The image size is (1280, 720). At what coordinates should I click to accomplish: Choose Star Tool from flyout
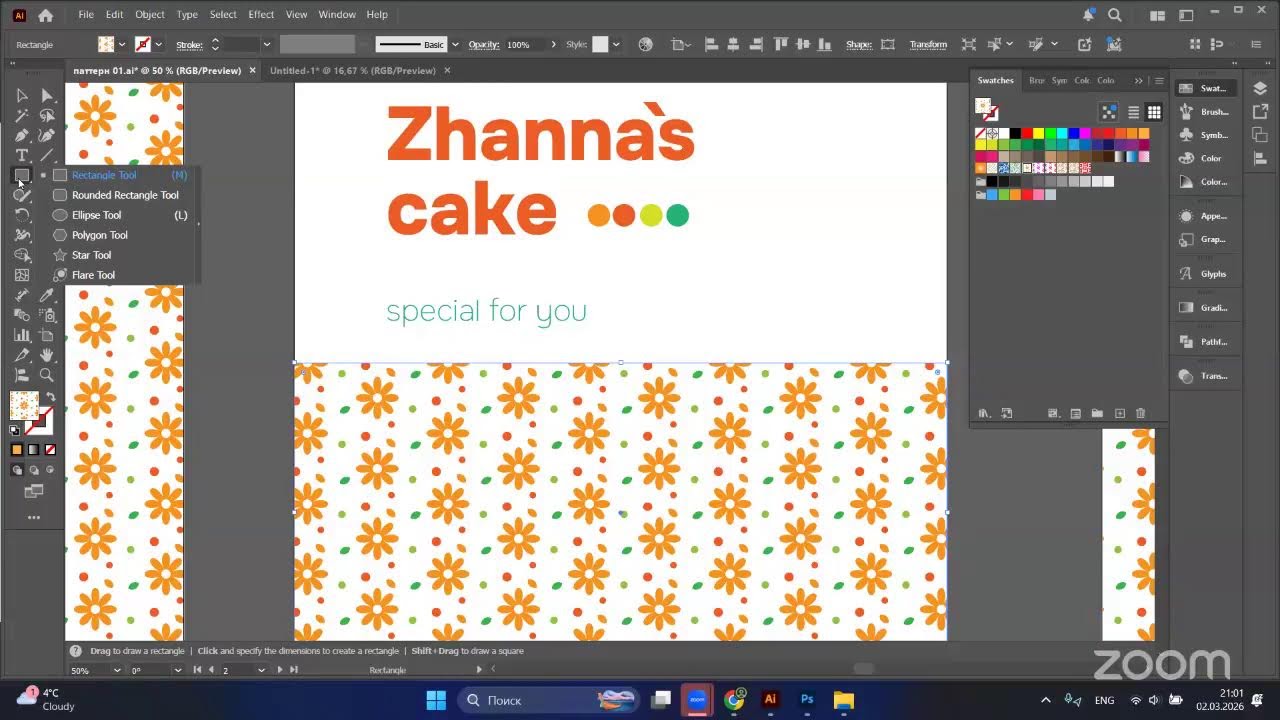(x=120, y=255)
